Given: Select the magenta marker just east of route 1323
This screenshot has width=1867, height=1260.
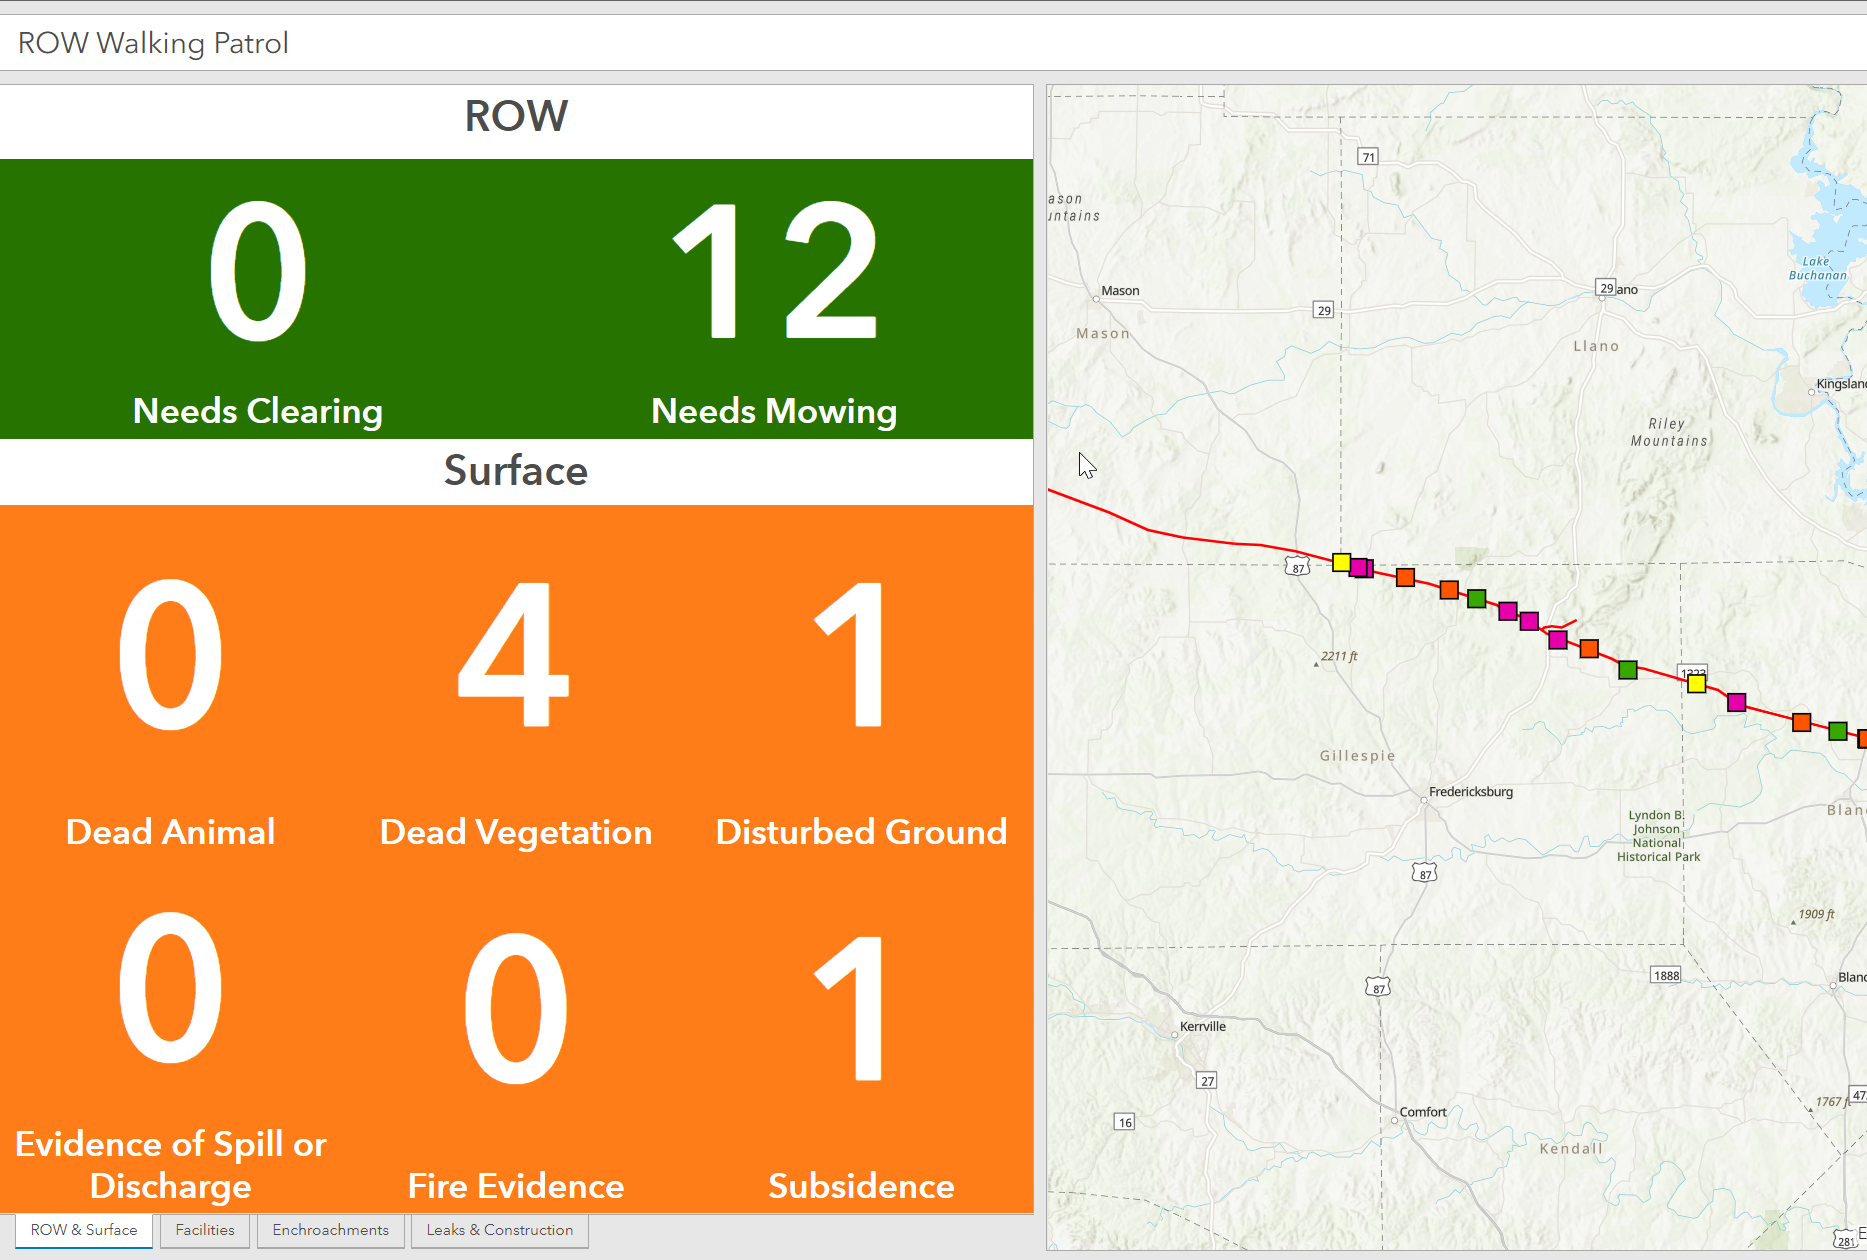Looking at the screenshot, I should click(1736, 702).
